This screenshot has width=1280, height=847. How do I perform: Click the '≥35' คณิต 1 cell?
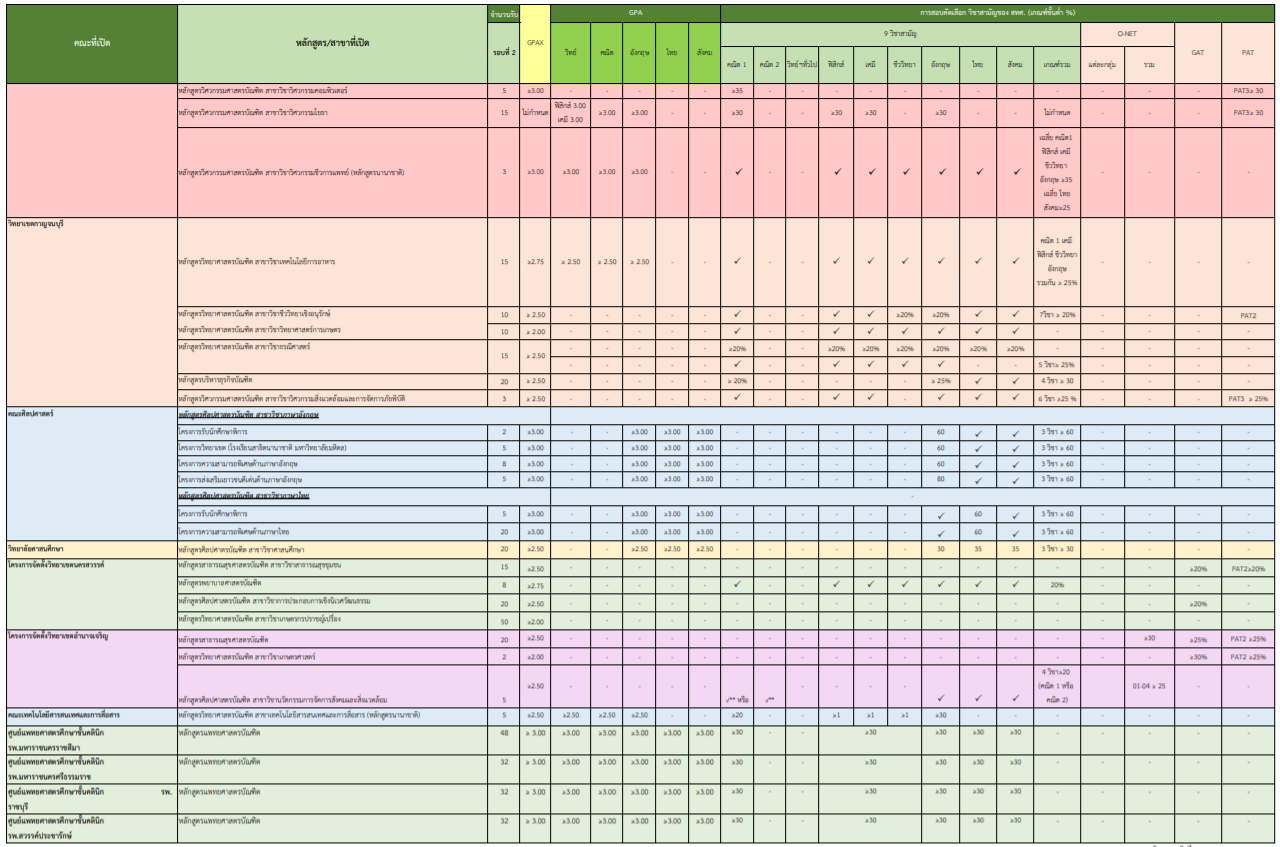[737, 91]
